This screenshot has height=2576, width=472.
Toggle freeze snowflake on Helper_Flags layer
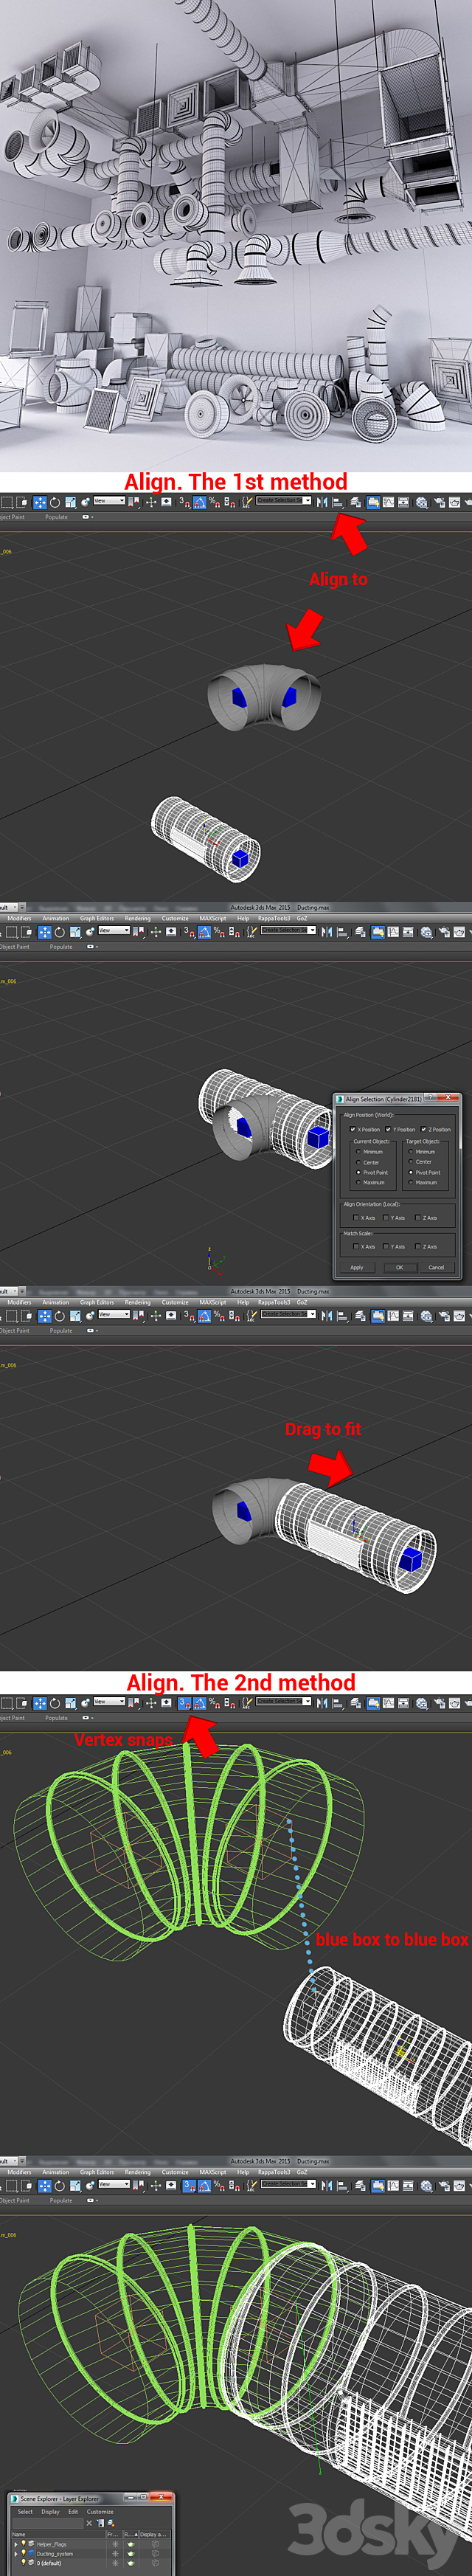pos(115,2544)
